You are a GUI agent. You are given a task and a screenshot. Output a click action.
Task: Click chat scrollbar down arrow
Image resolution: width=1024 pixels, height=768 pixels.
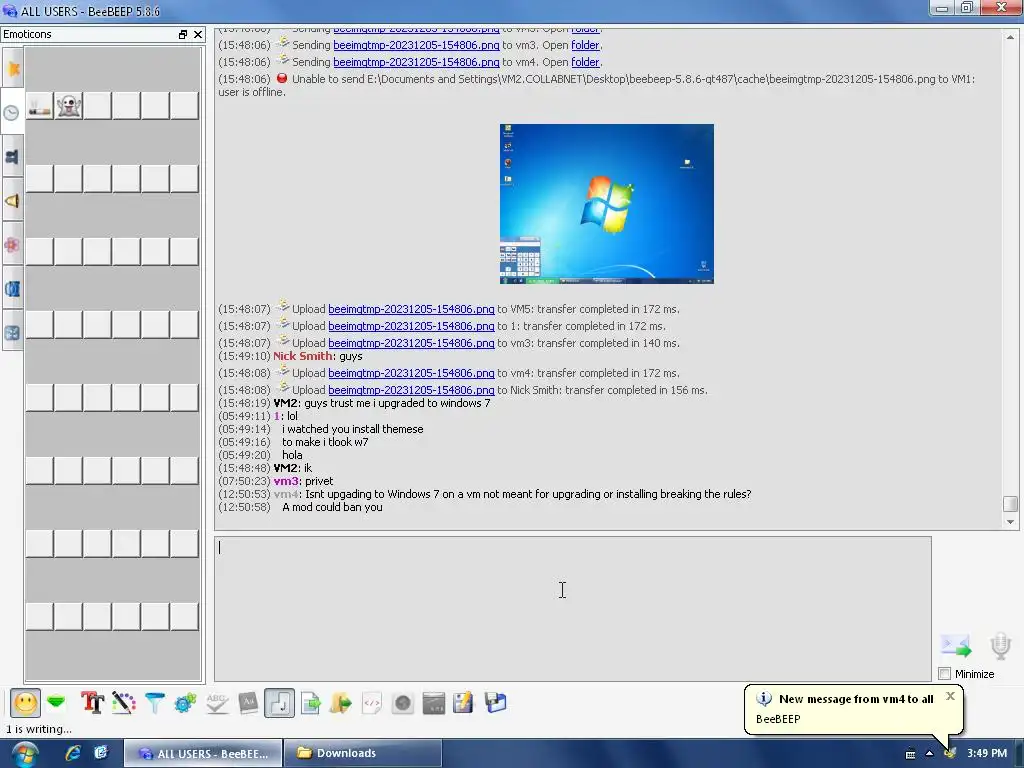pos(1010,522)
